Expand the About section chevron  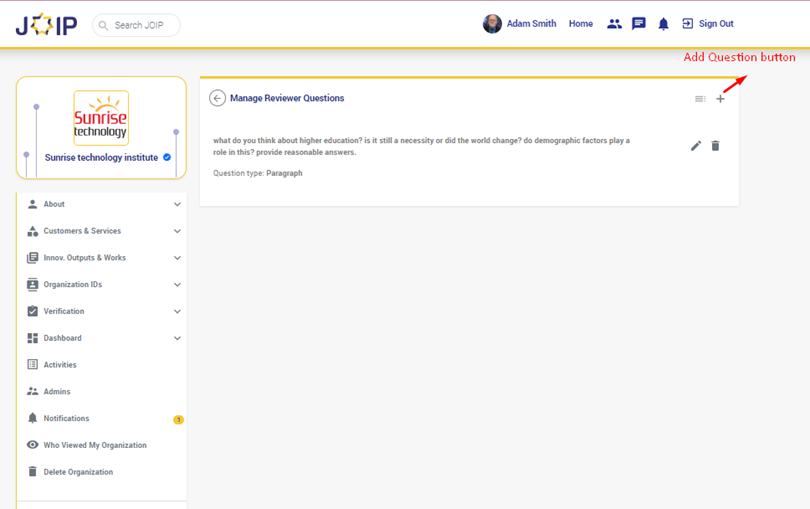tap(177, 204)
